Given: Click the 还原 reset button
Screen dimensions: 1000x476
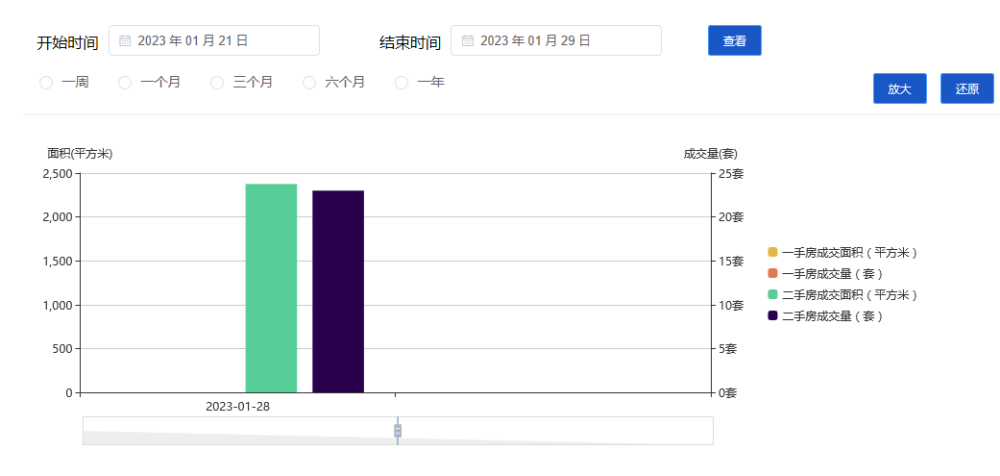Looking at the screenshot, I should tap(967, 89).
